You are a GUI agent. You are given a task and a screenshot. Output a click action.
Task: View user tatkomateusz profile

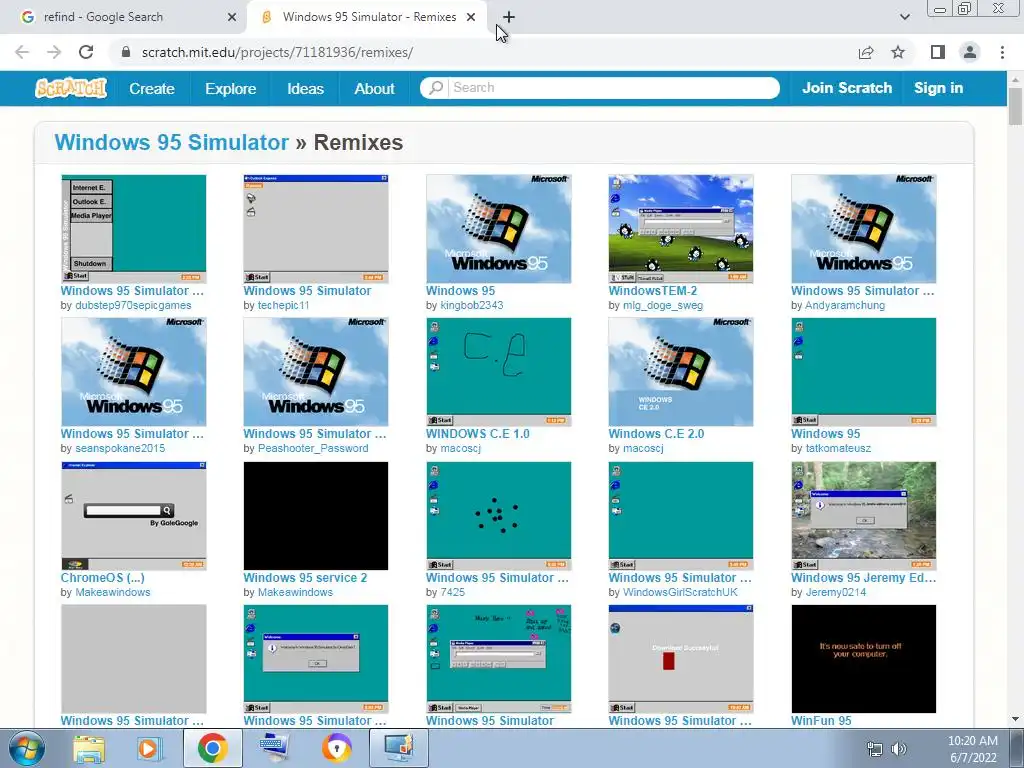pyautogui.click(x=838, y=449)
